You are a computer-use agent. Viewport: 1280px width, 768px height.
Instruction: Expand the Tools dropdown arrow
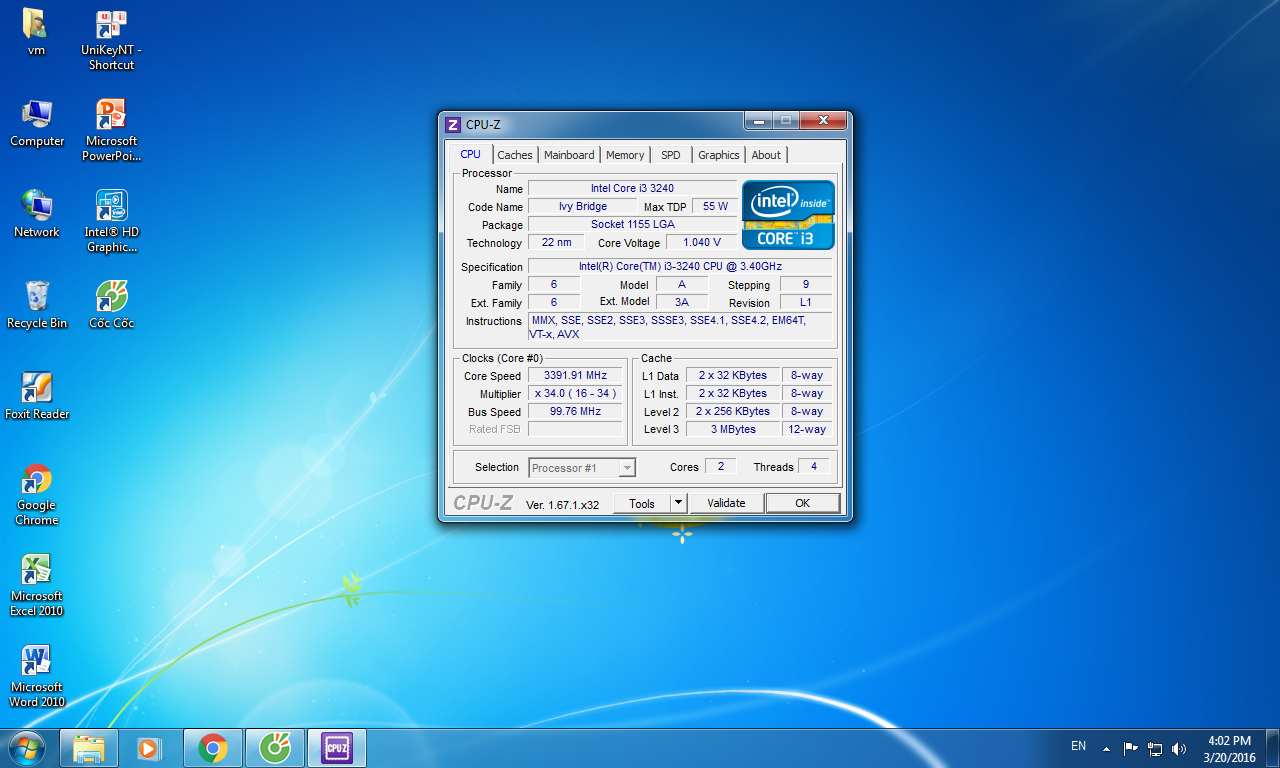point(678,503)
